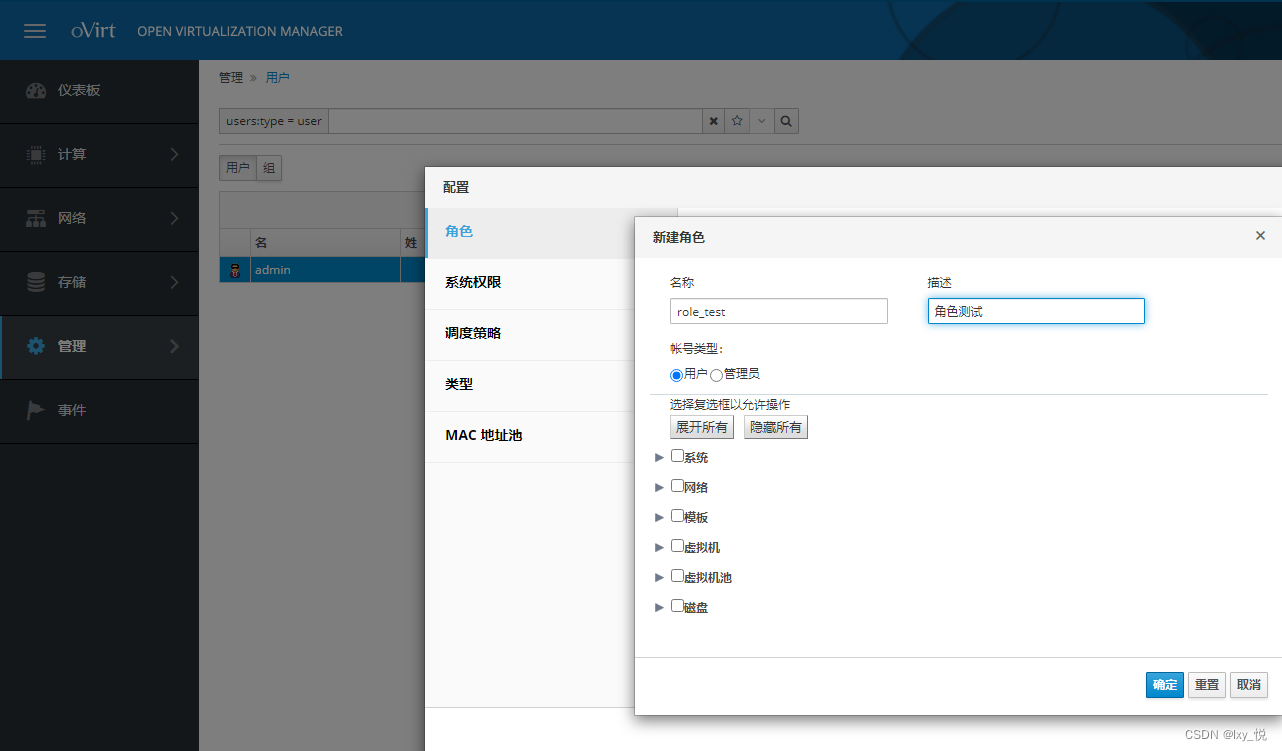The width and height of the screenshot is (1282, 751).
Task: Open the search bar dropdown arrow
Action: tap(761, 120)
